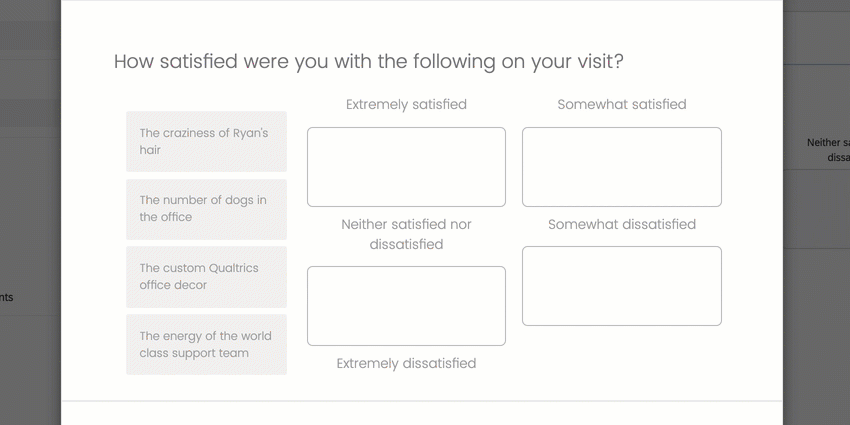The height and width of the screenshot is (425, 850).
Task: Click the background "Neither sa" column header
Action: [827, 143]
